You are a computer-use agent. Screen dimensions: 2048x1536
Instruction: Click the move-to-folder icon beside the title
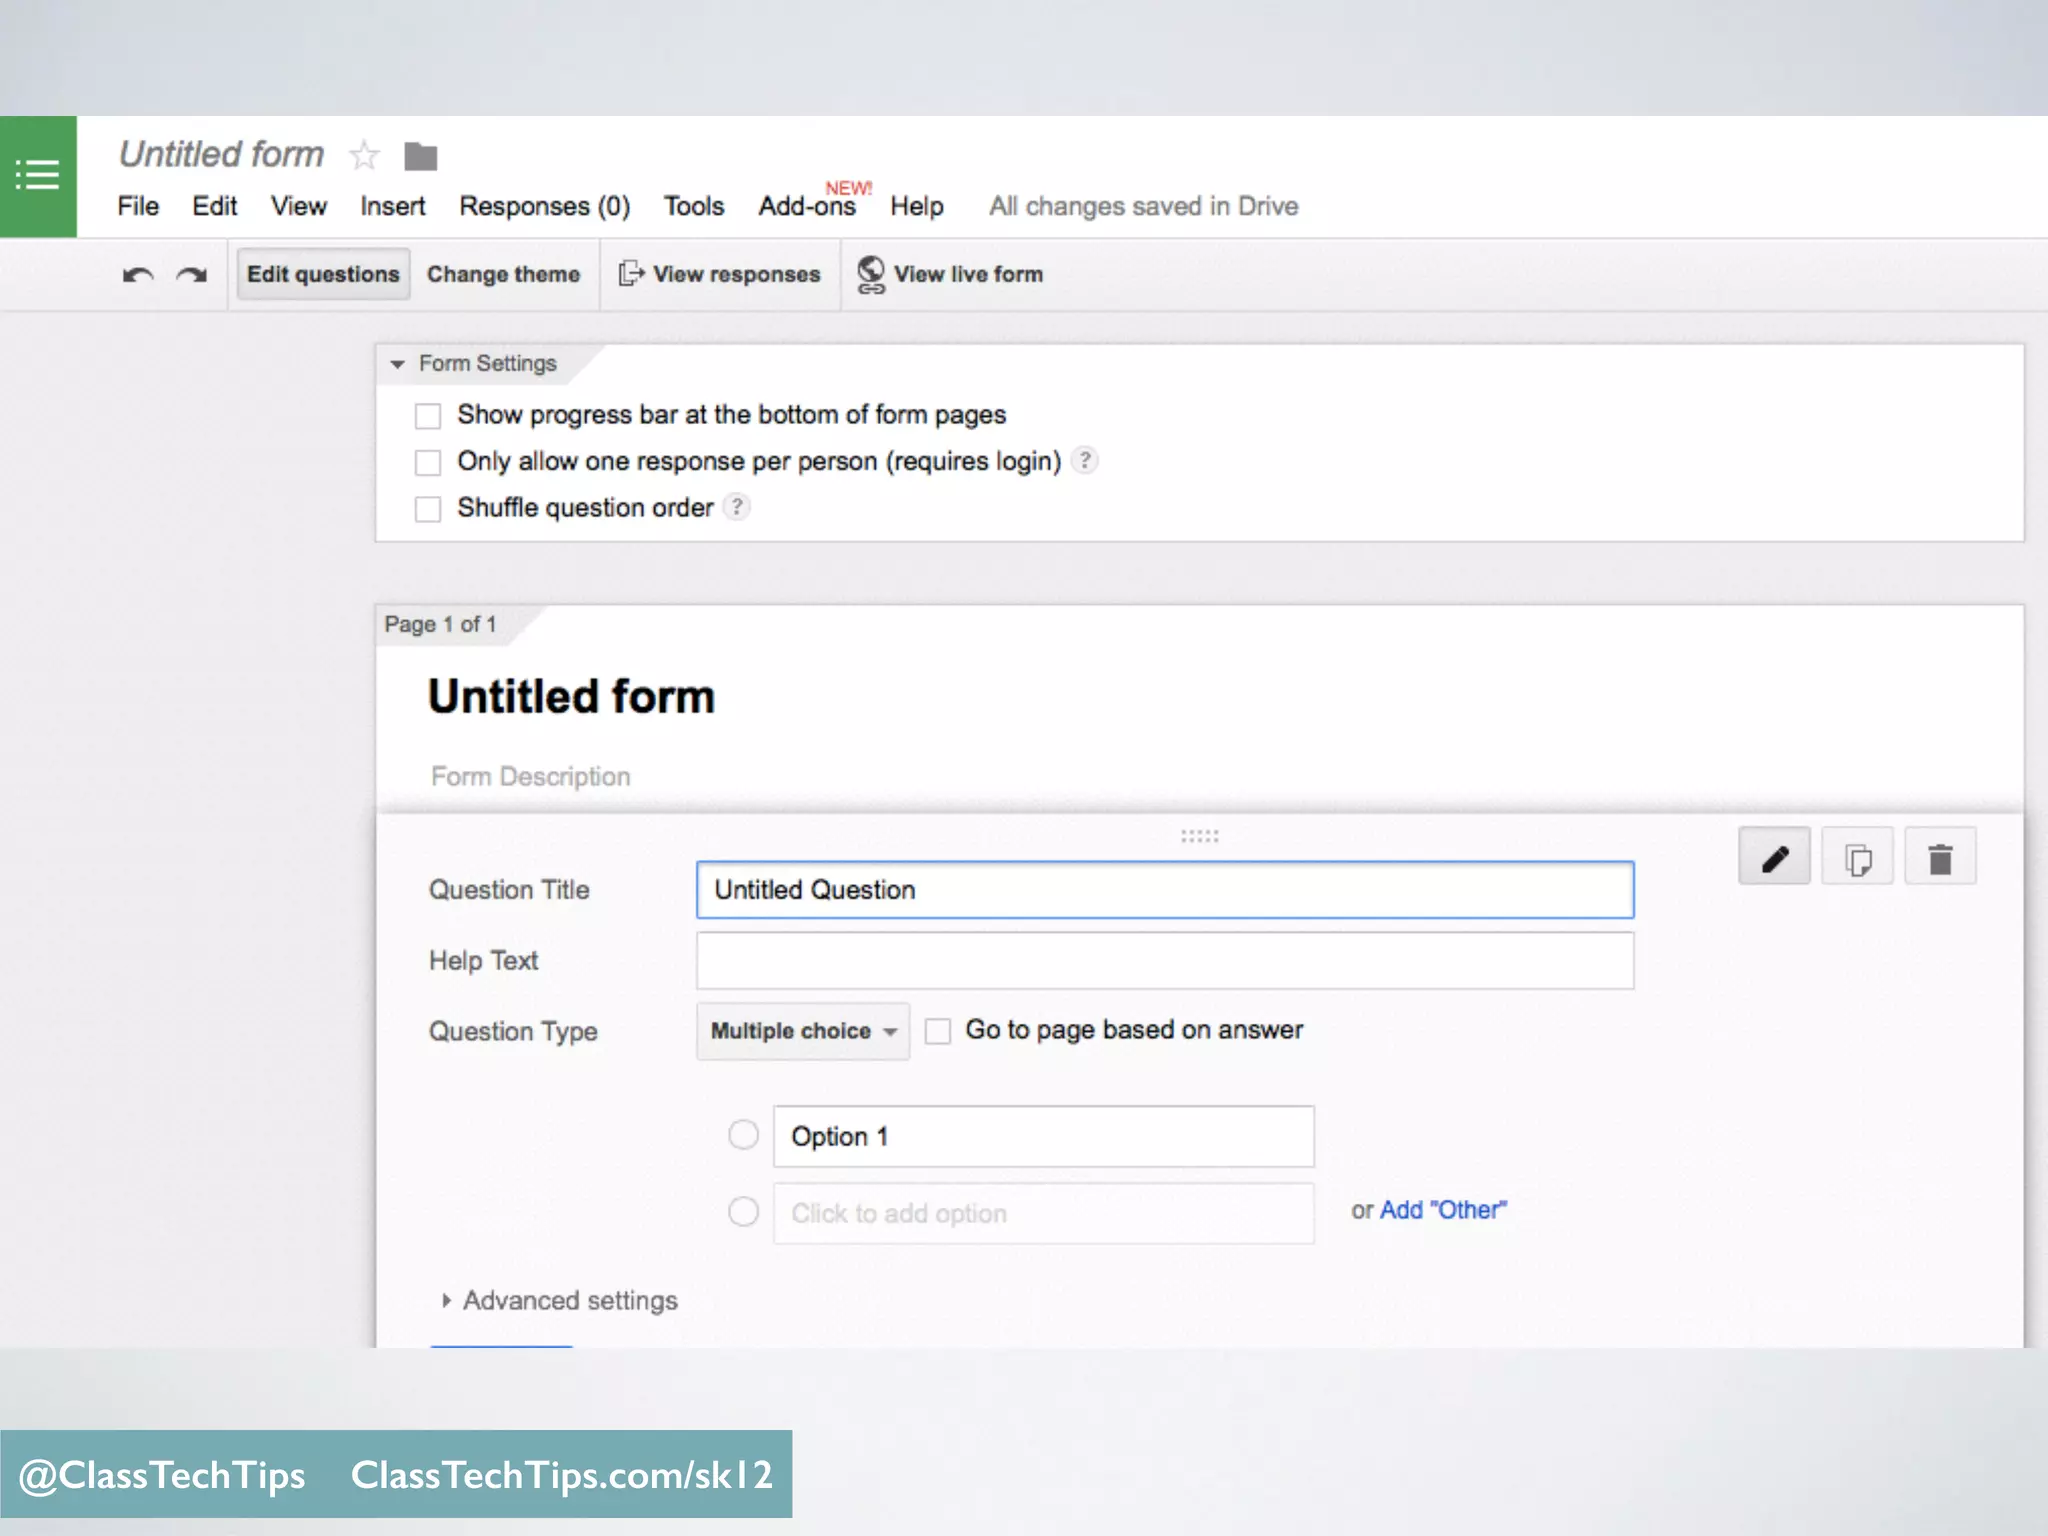point(420,156)
